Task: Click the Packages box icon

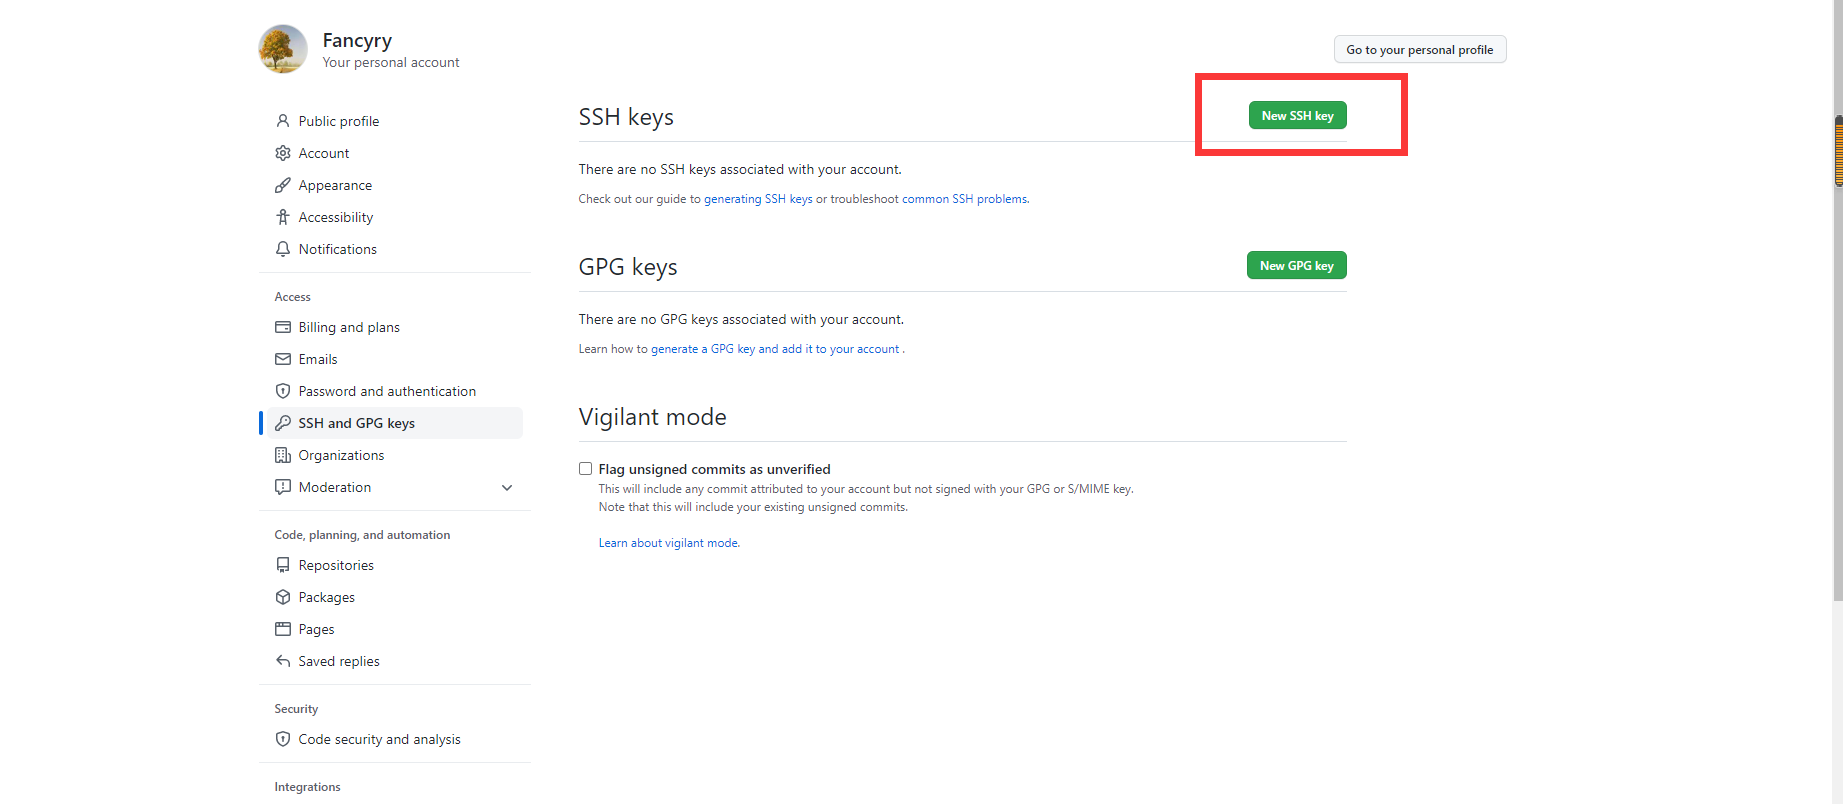Action: 283,597
